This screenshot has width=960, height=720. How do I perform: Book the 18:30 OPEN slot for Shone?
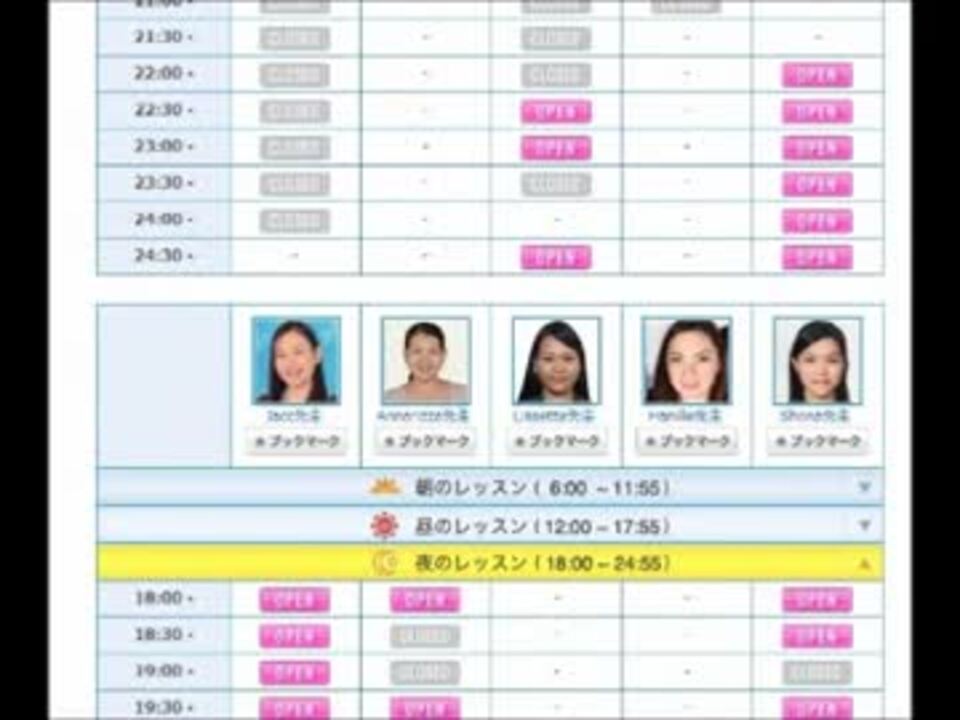817,636
